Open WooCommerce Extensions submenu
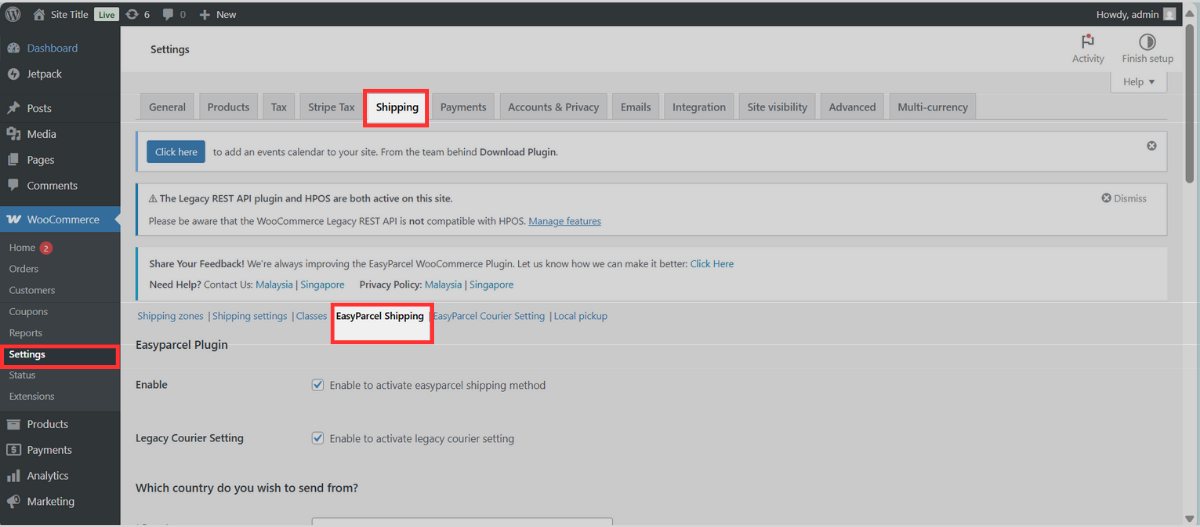Screen dimensions: 1200x527 [x=31, y=396]
